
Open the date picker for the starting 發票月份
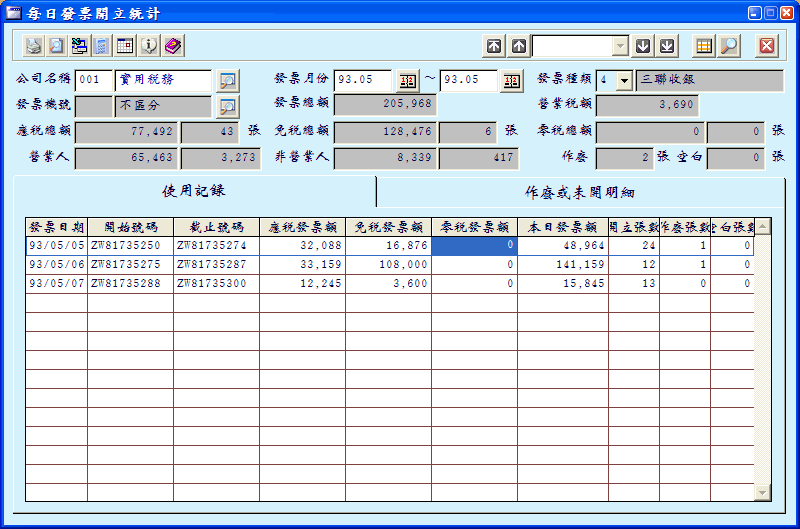pyautogui.click(x=408, y=80)
